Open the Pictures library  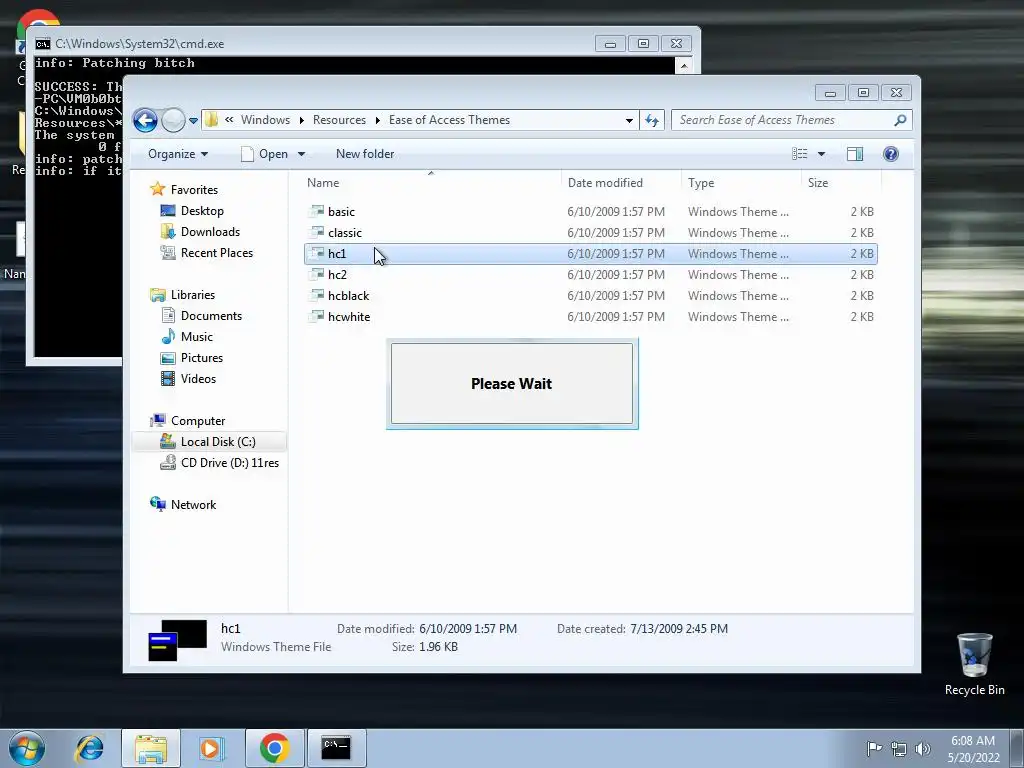[x=202, y=358]
